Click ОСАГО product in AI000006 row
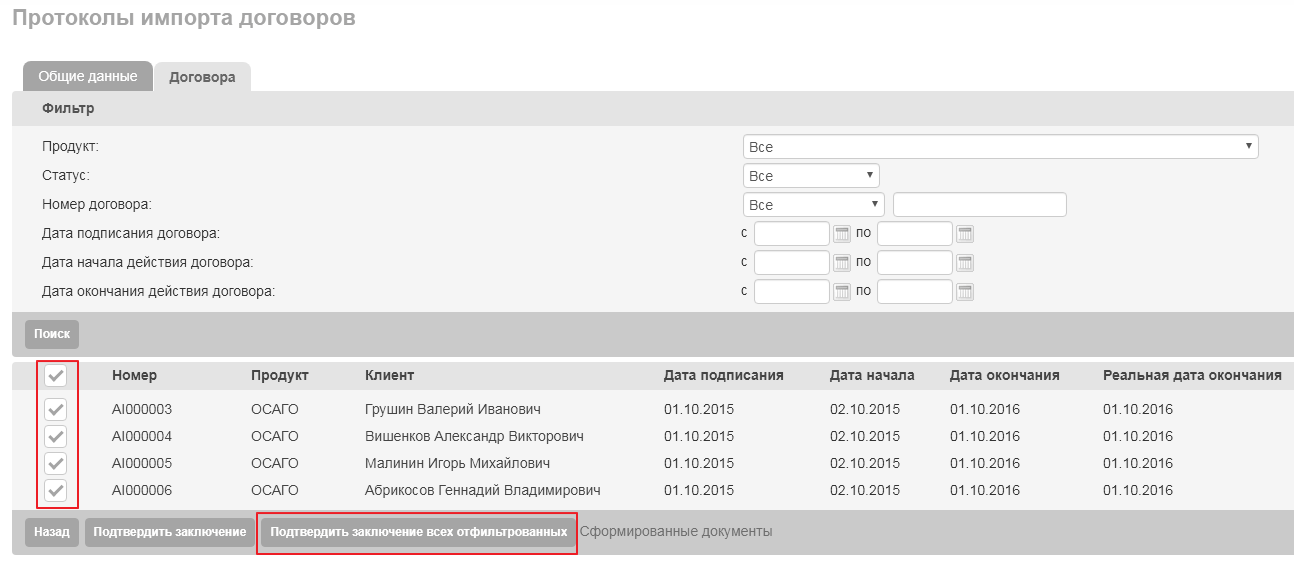The height and width of the screenshot is (561, 1294). point(275,490)
